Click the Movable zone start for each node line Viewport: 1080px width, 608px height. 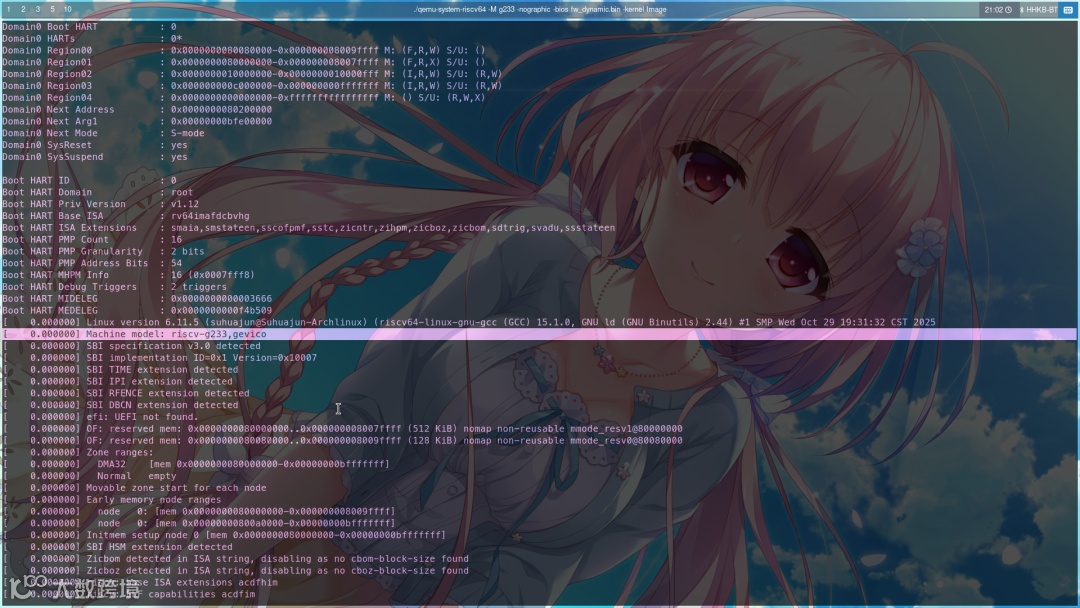[134, 488]
